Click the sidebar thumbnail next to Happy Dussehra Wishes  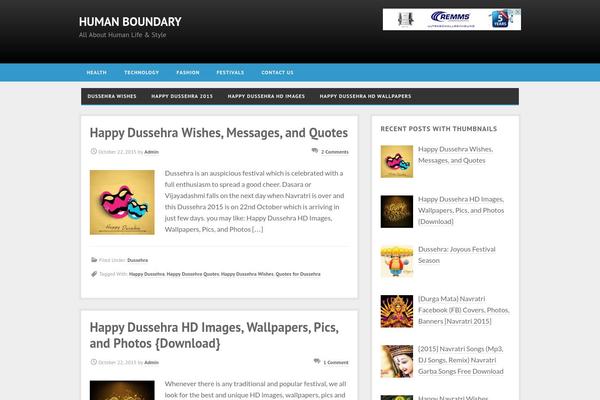pyautogui.click(x=396, y=161)
